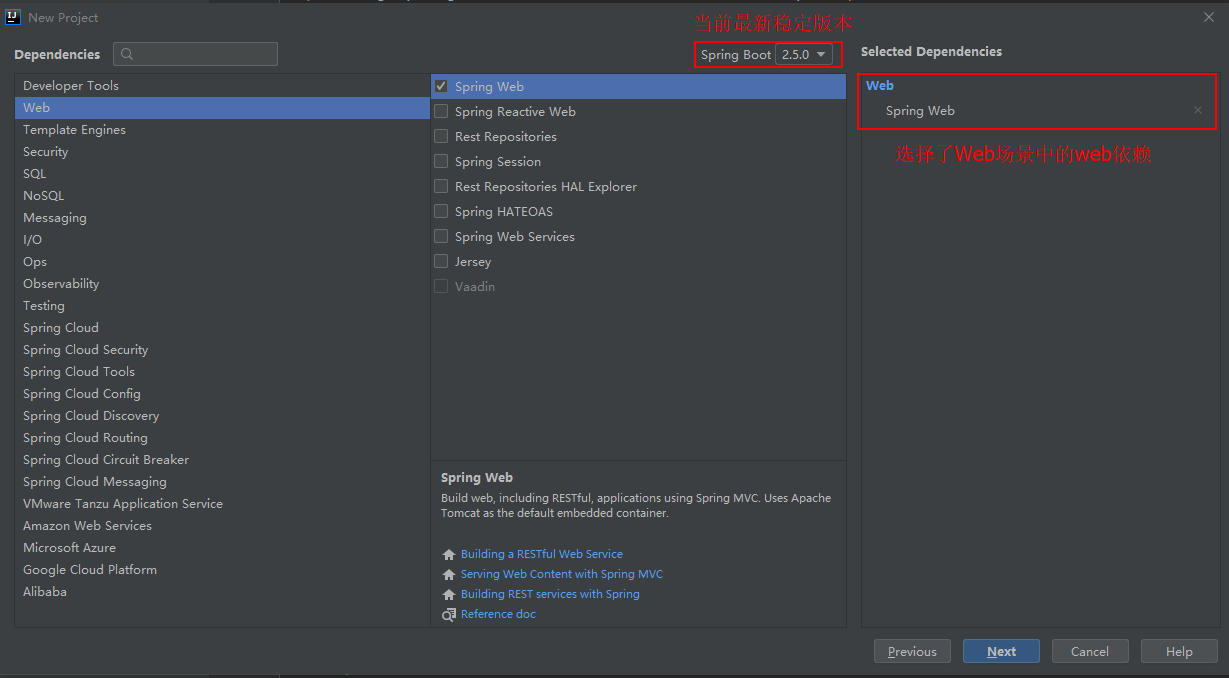Enable Rest Repositories HAL Explorer checkbox
Image resolution: width=1229 pixels, height=678 pixels.
click(441, 187)
